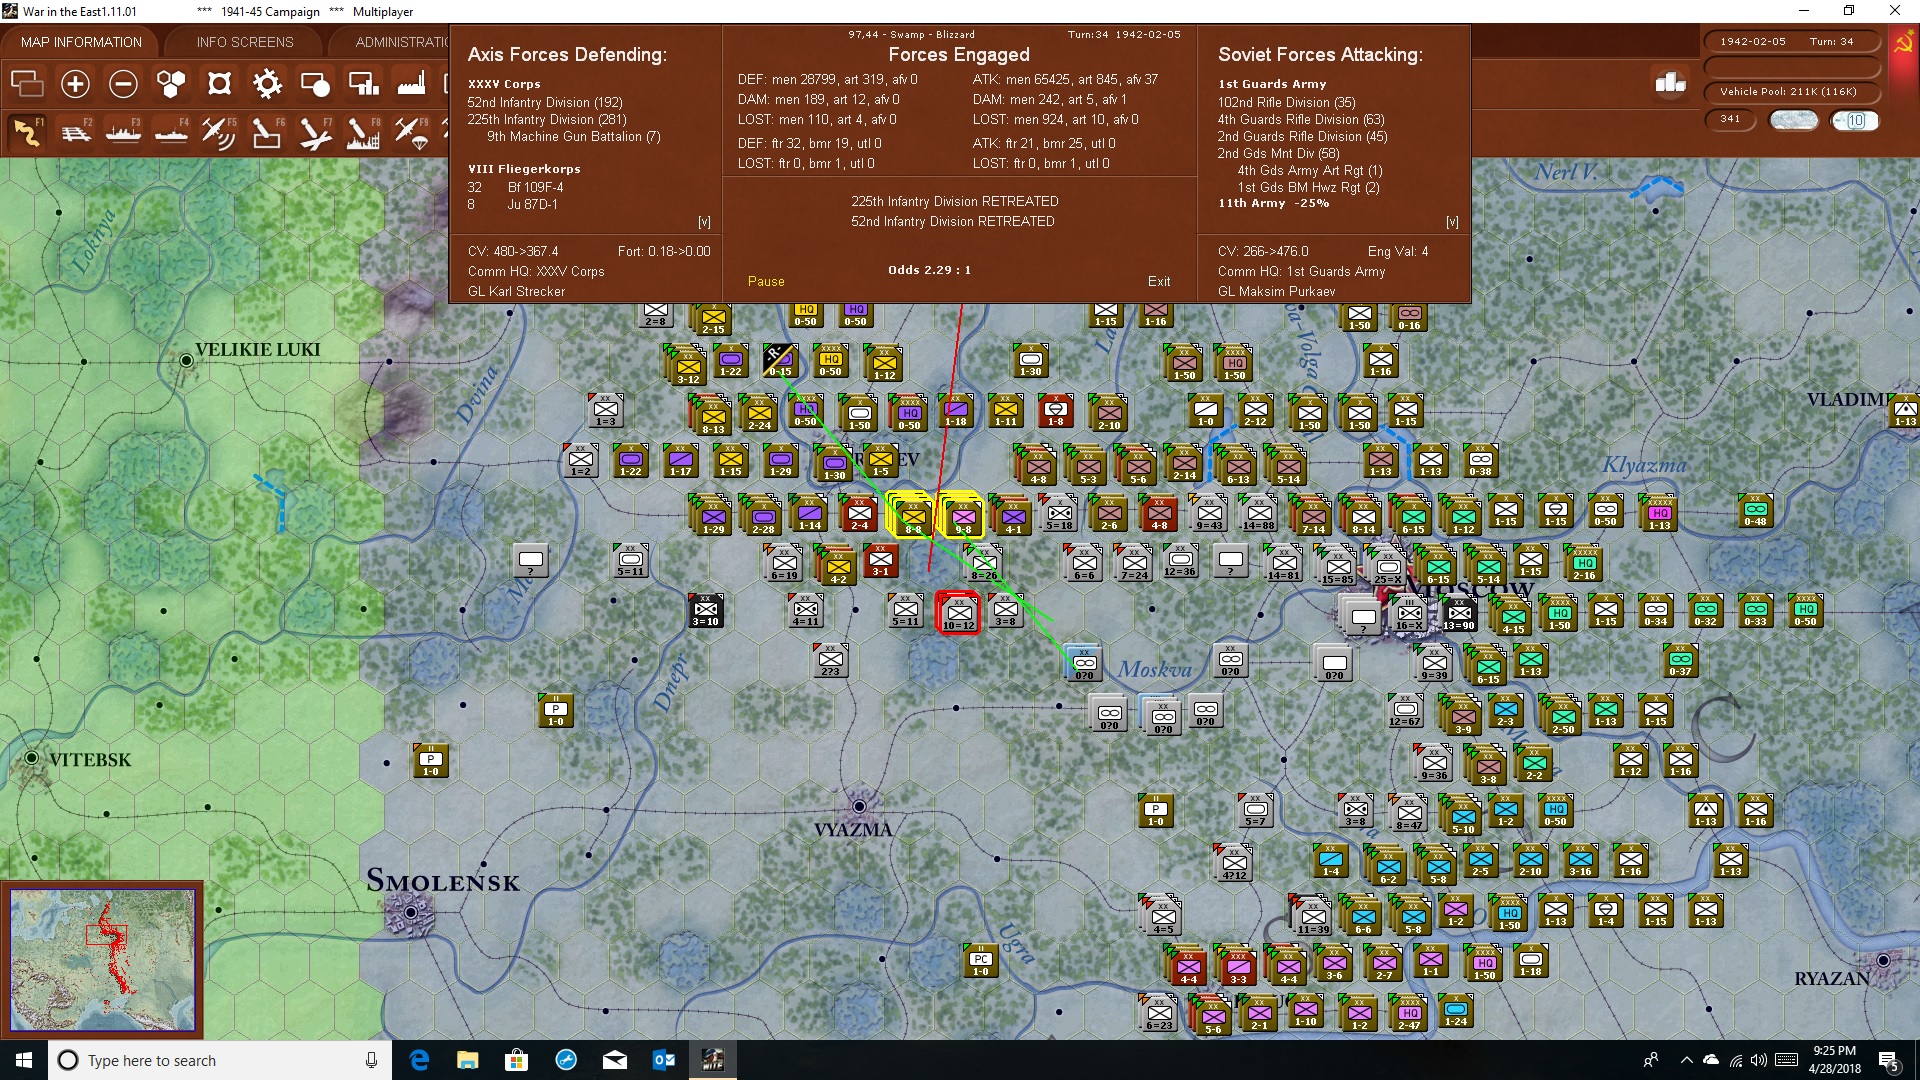Click 4th Guards Rifle Division (63) entry
Viewport: 1920px width, 1080px height.
point(1301,119)
